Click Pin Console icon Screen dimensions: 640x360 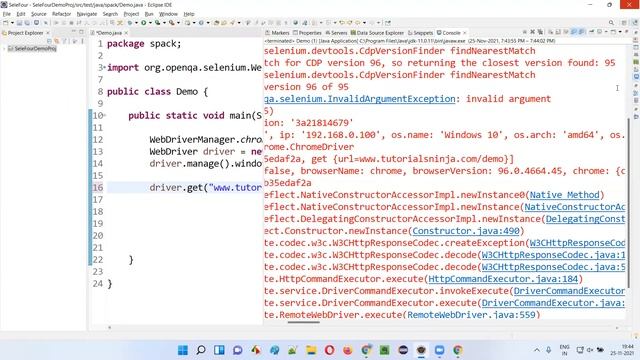(592, 32)
